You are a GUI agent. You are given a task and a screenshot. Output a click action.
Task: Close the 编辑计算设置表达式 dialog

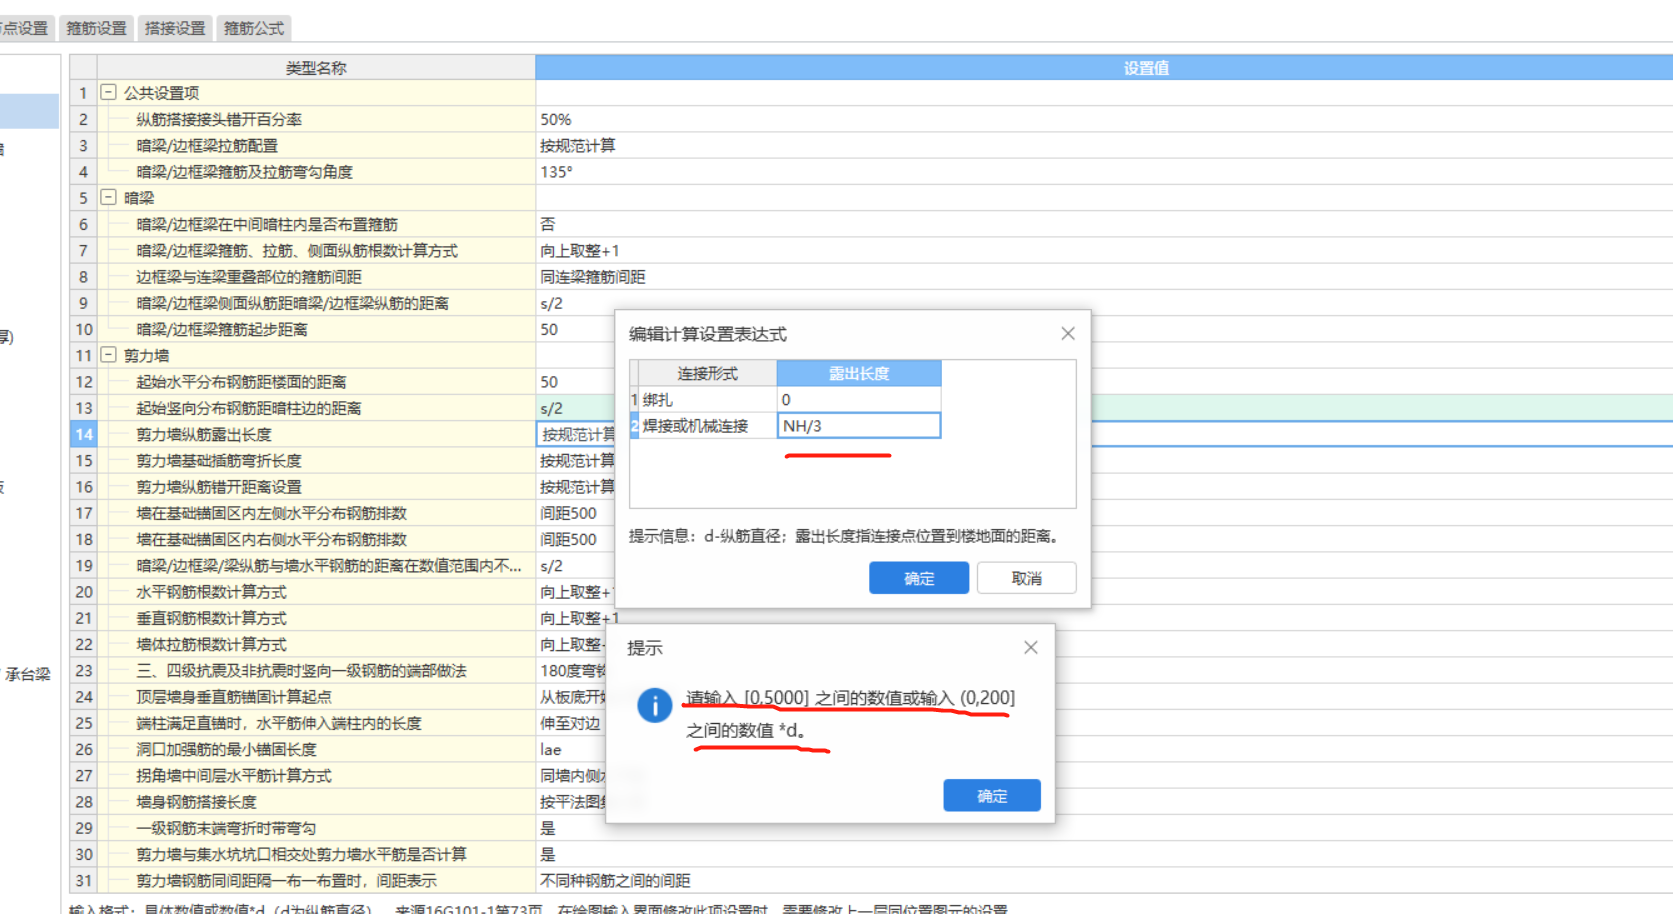(x=1067, y=334)
